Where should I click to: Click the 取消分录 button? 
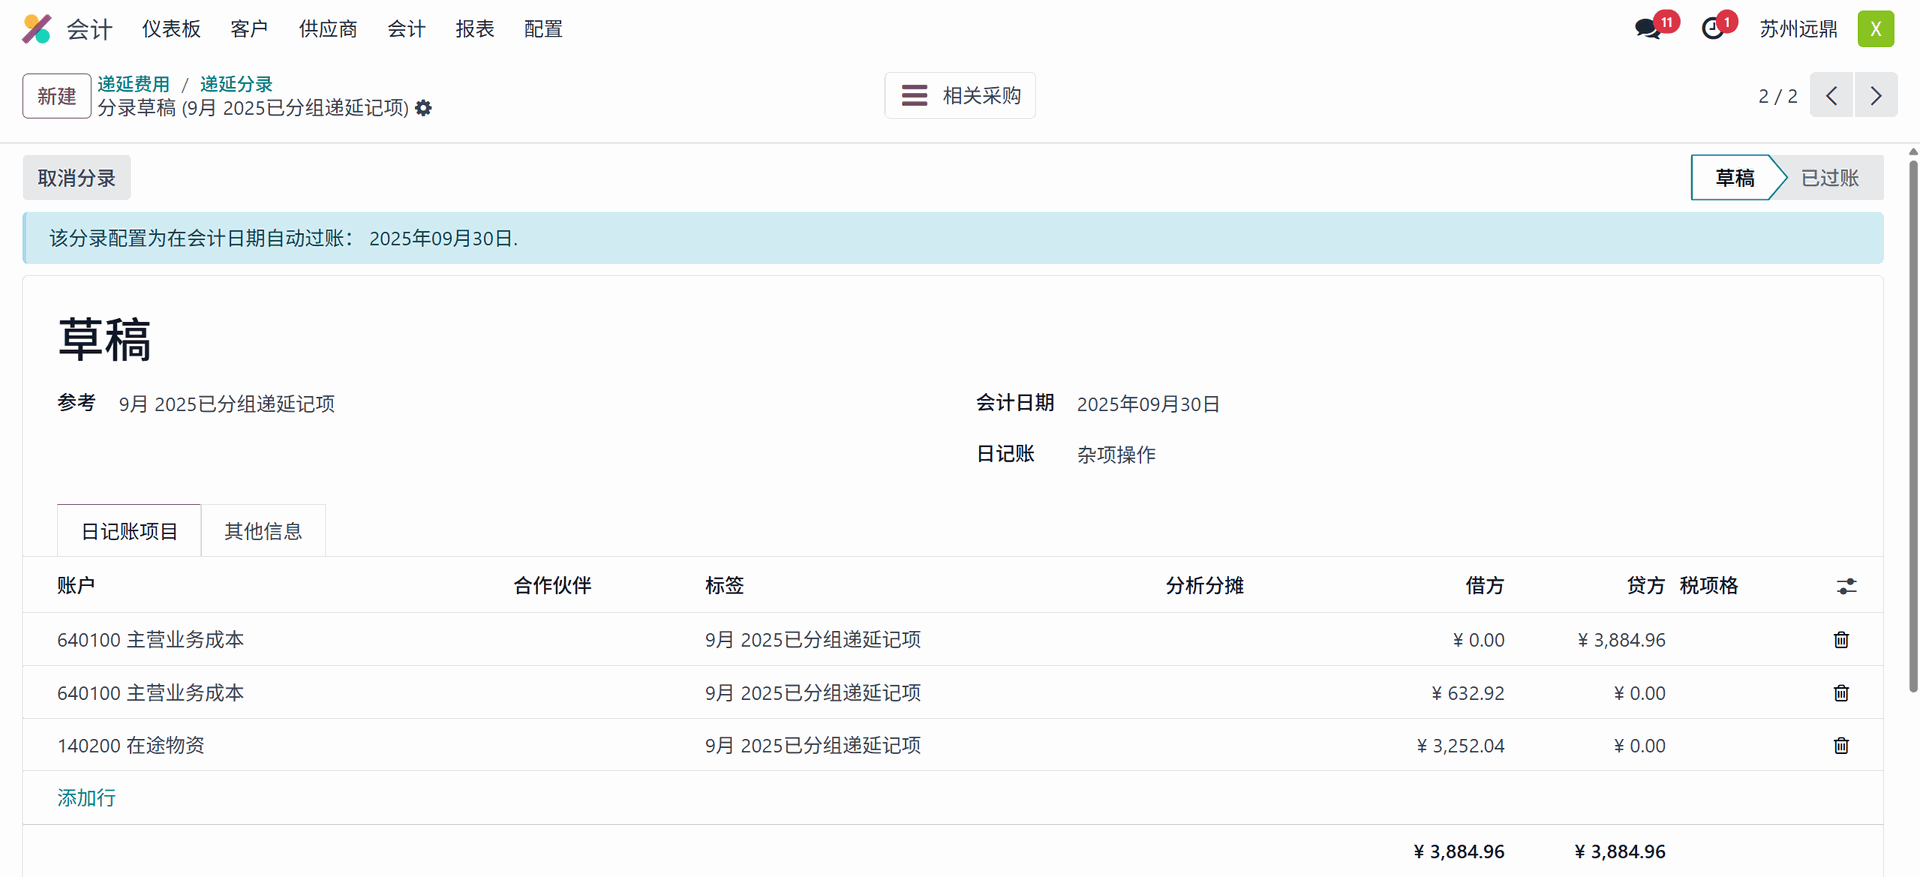tap(77, 178)
